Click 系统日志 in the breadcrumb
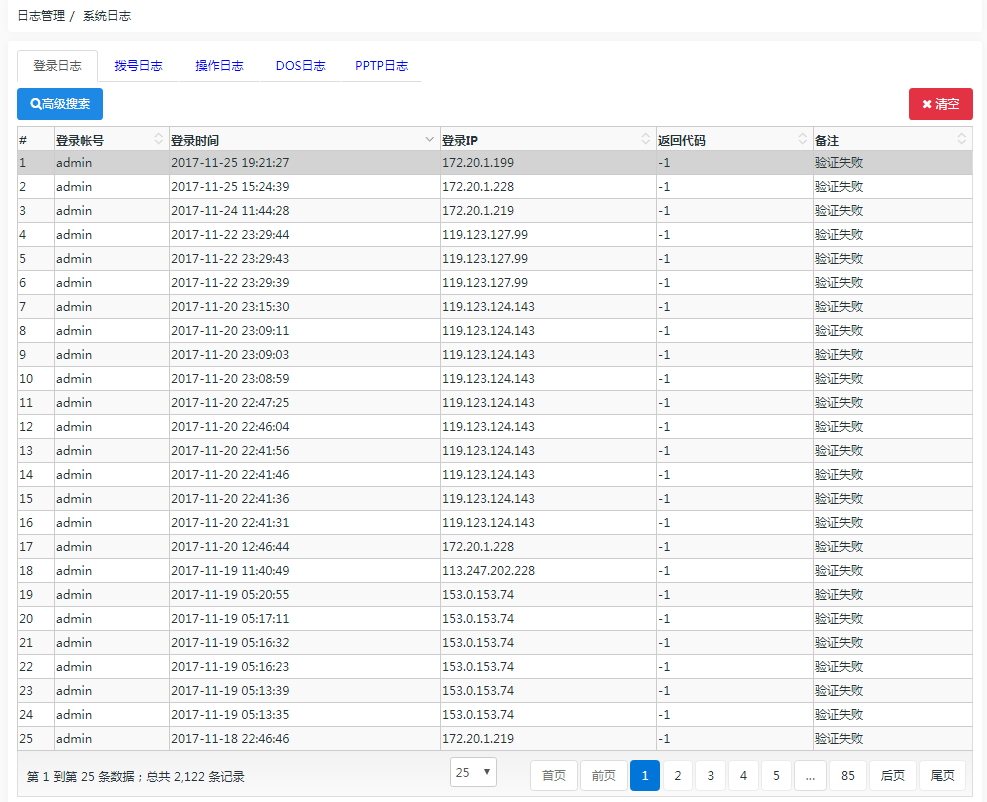The height and width of the screenshot is (802, 987). coord(107,16)
